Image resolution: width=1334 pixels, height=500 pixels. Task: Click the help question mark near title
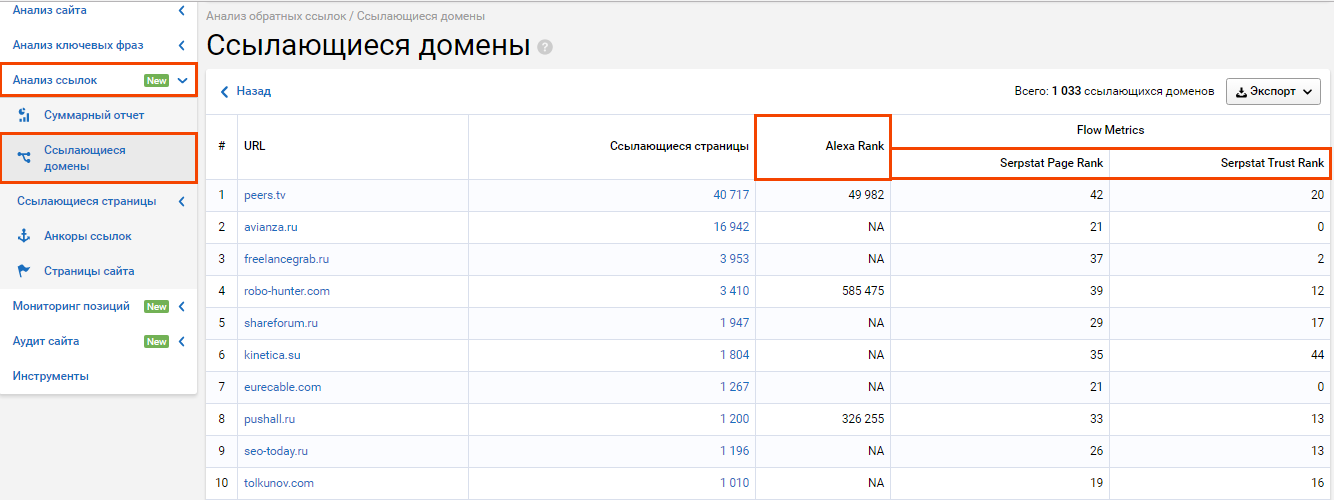tap(545, 47)
